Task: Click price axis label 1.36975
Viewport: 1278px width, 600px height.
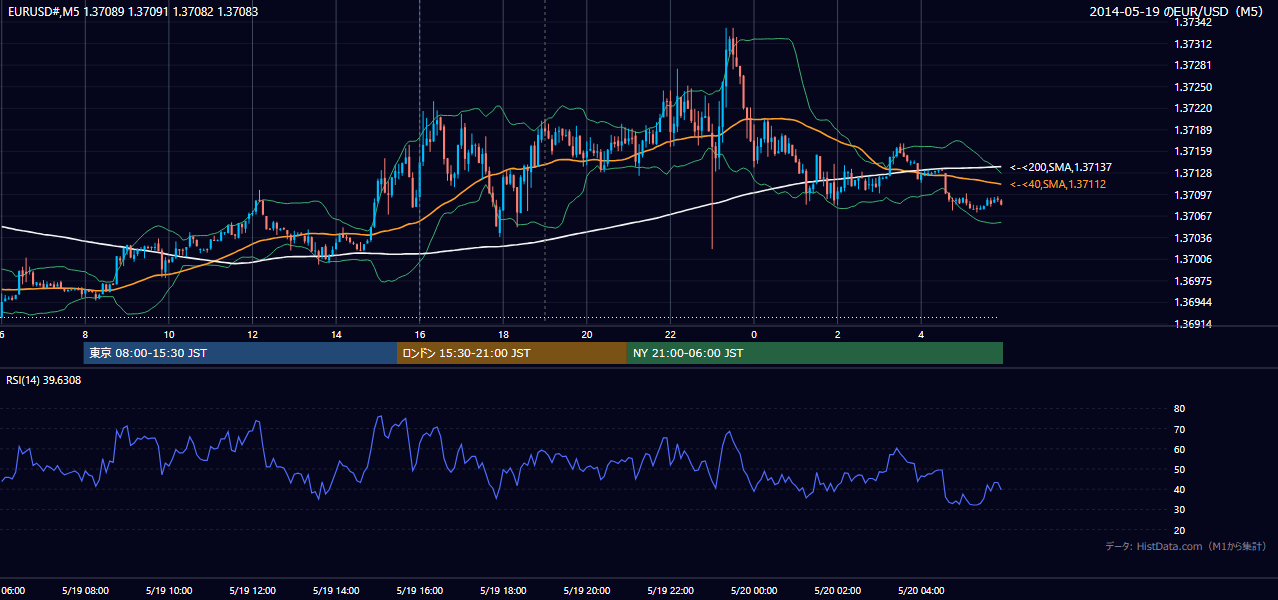Action: click(x=1193, y=281)
